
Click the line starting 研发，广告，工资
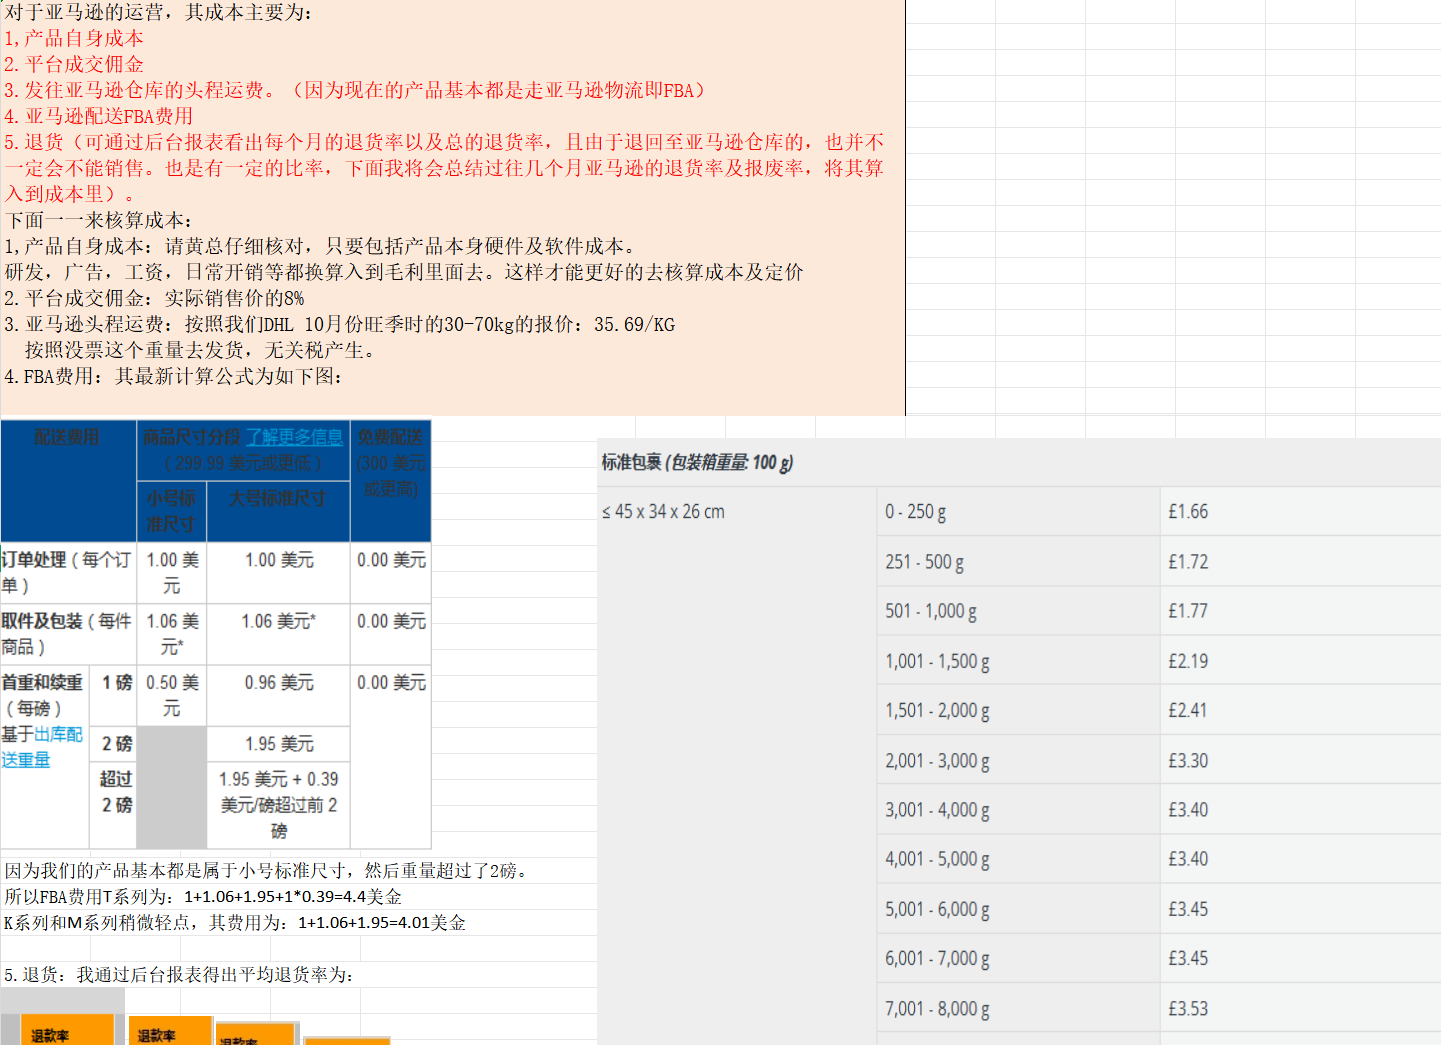(404, 272)
